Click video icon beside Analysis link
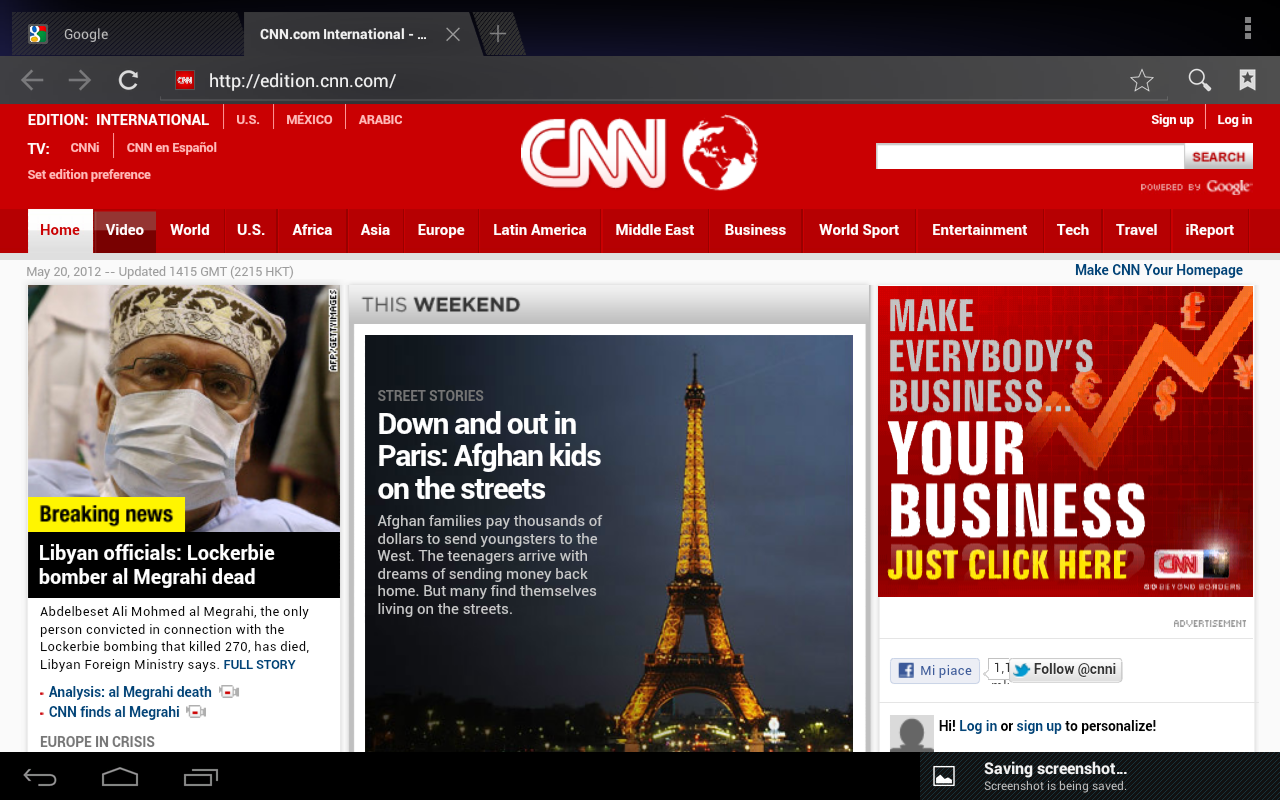The image size is (1280, 800). click(229, 692)
